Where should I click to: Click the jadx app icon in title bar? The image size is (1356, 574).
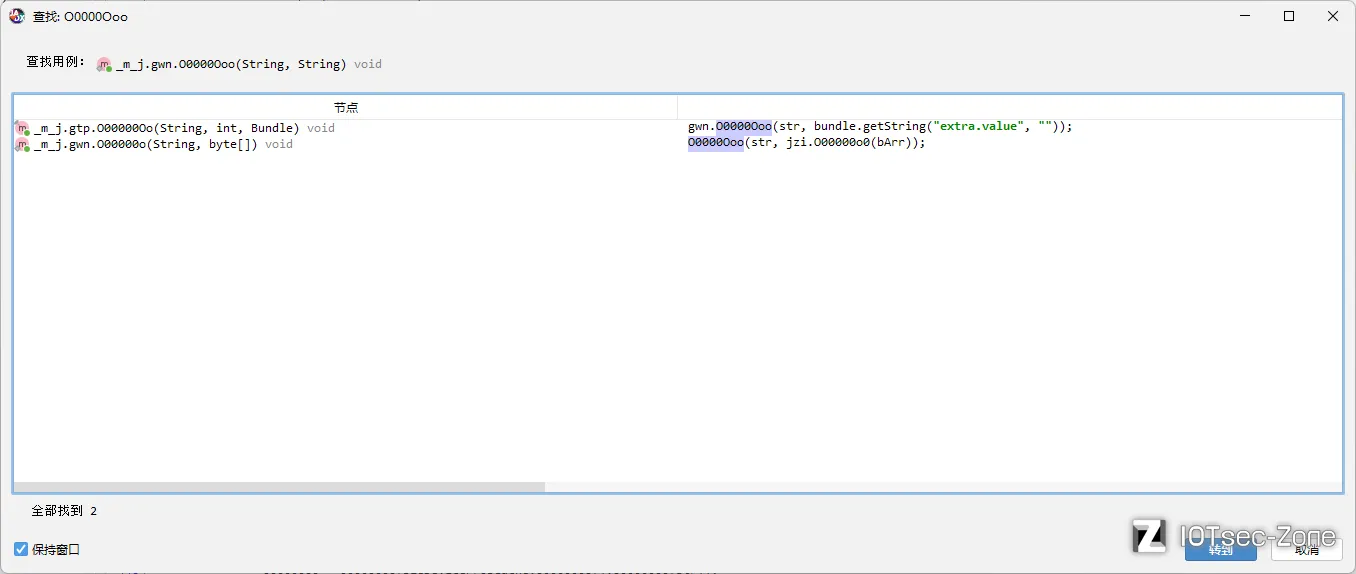[x=17, y=16]
